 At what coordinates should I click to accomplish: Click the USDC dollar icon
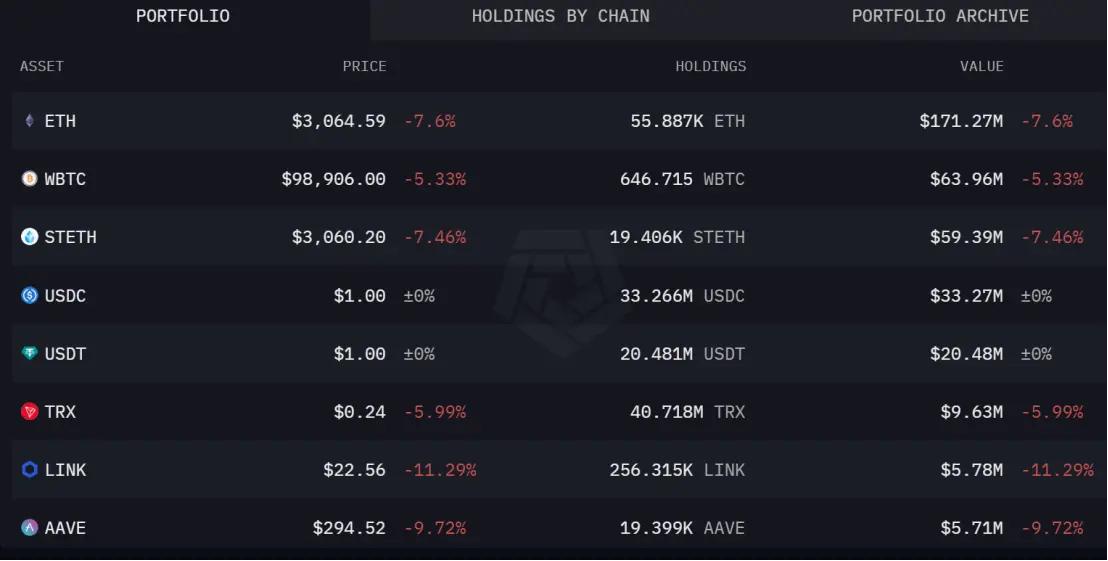(29, 295)
